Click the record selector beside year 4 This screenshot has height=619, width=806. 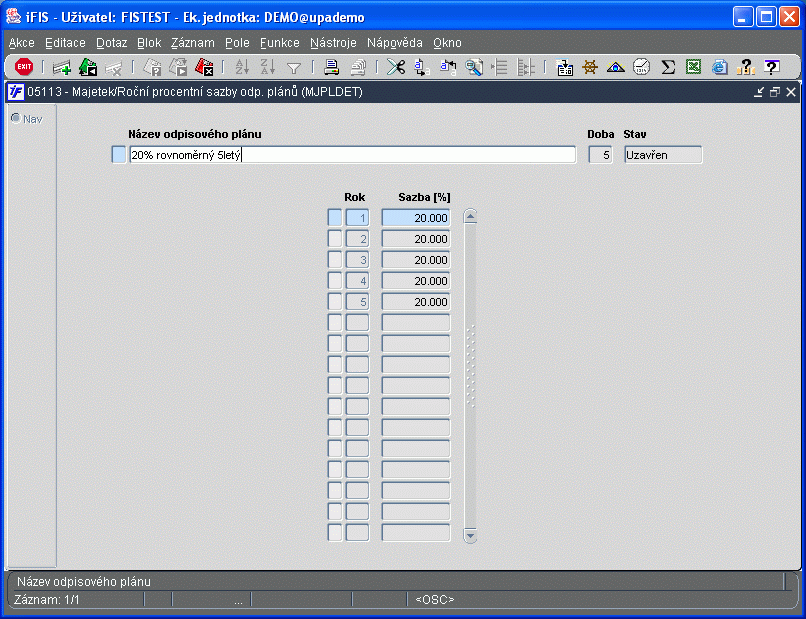[x=335, y=281]
